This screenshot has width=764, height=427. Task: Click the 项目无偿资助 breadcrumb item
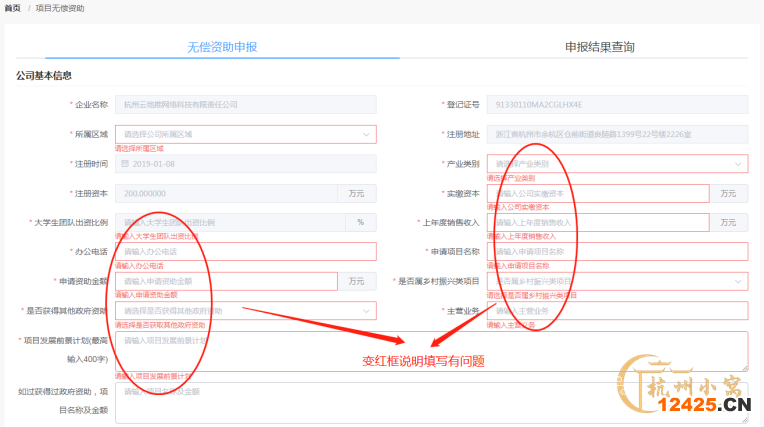[x=60, y=7]
